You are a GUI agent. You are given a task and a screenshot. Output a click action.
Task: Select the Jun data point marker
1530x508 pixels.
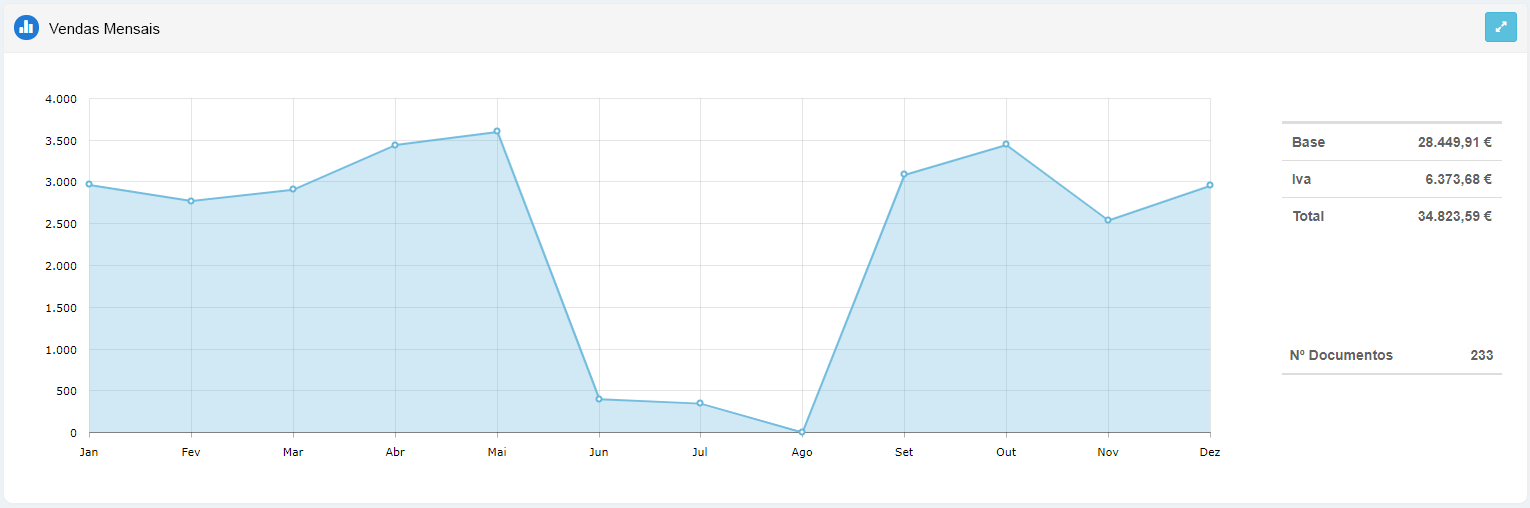coord(599,399)
